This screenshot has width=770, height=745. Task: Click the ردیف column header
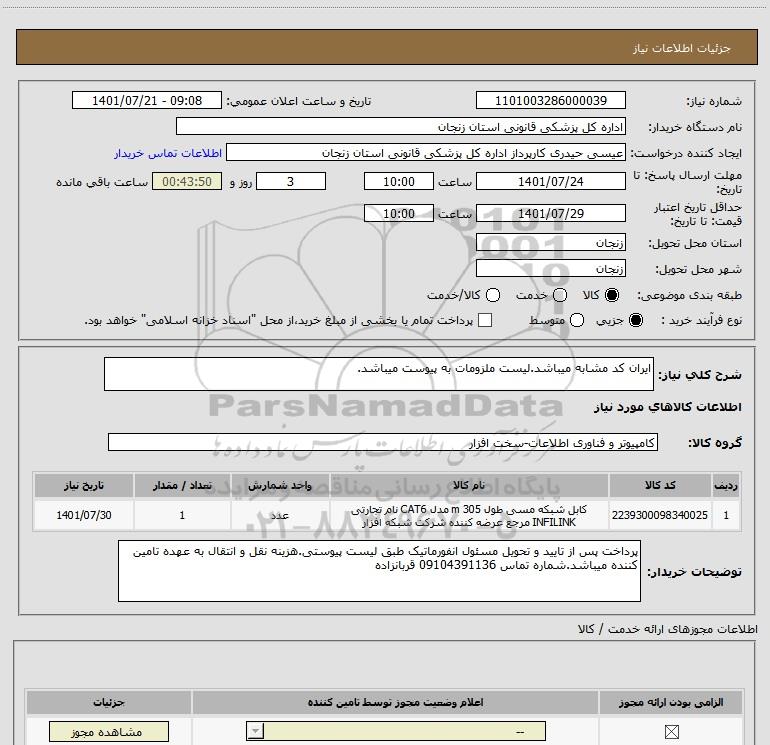click(726, 485)
